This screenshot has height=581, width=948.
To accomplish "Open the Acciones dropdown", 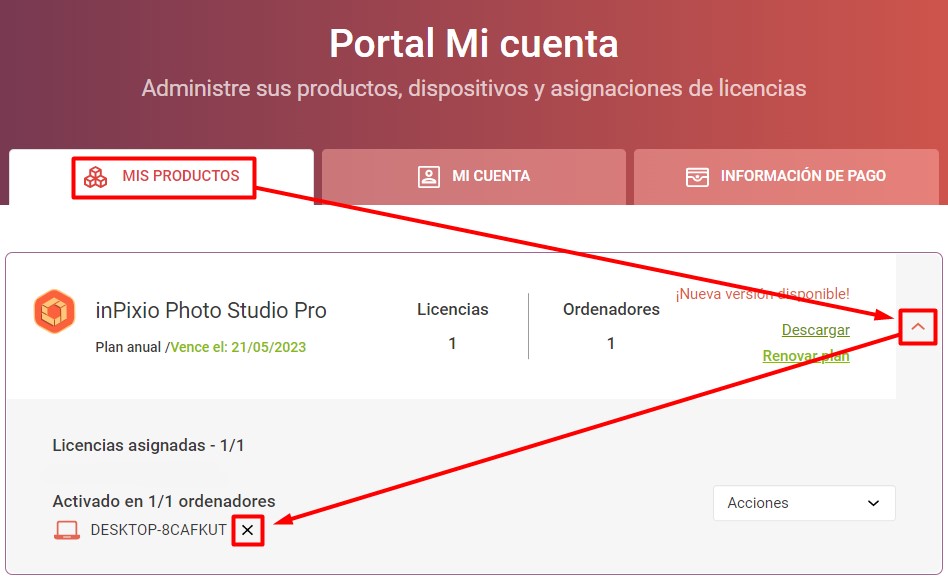I will pos(804,503).
